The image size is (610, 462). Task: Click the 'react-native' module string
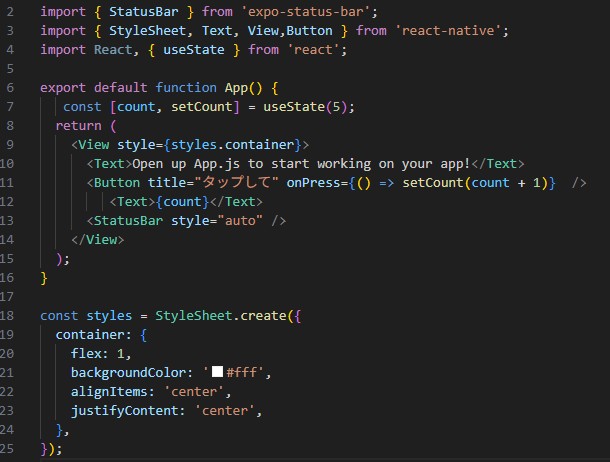pyautogui.click(x=452, y=30)
